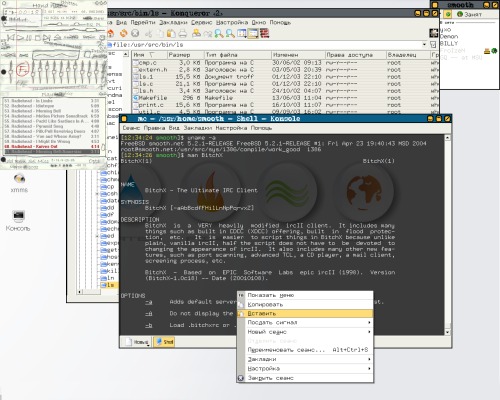Sort Konqueror files by the Изменен column
Image resolution: width=500 pixels, height=400 pixels.
click(298, 55)
